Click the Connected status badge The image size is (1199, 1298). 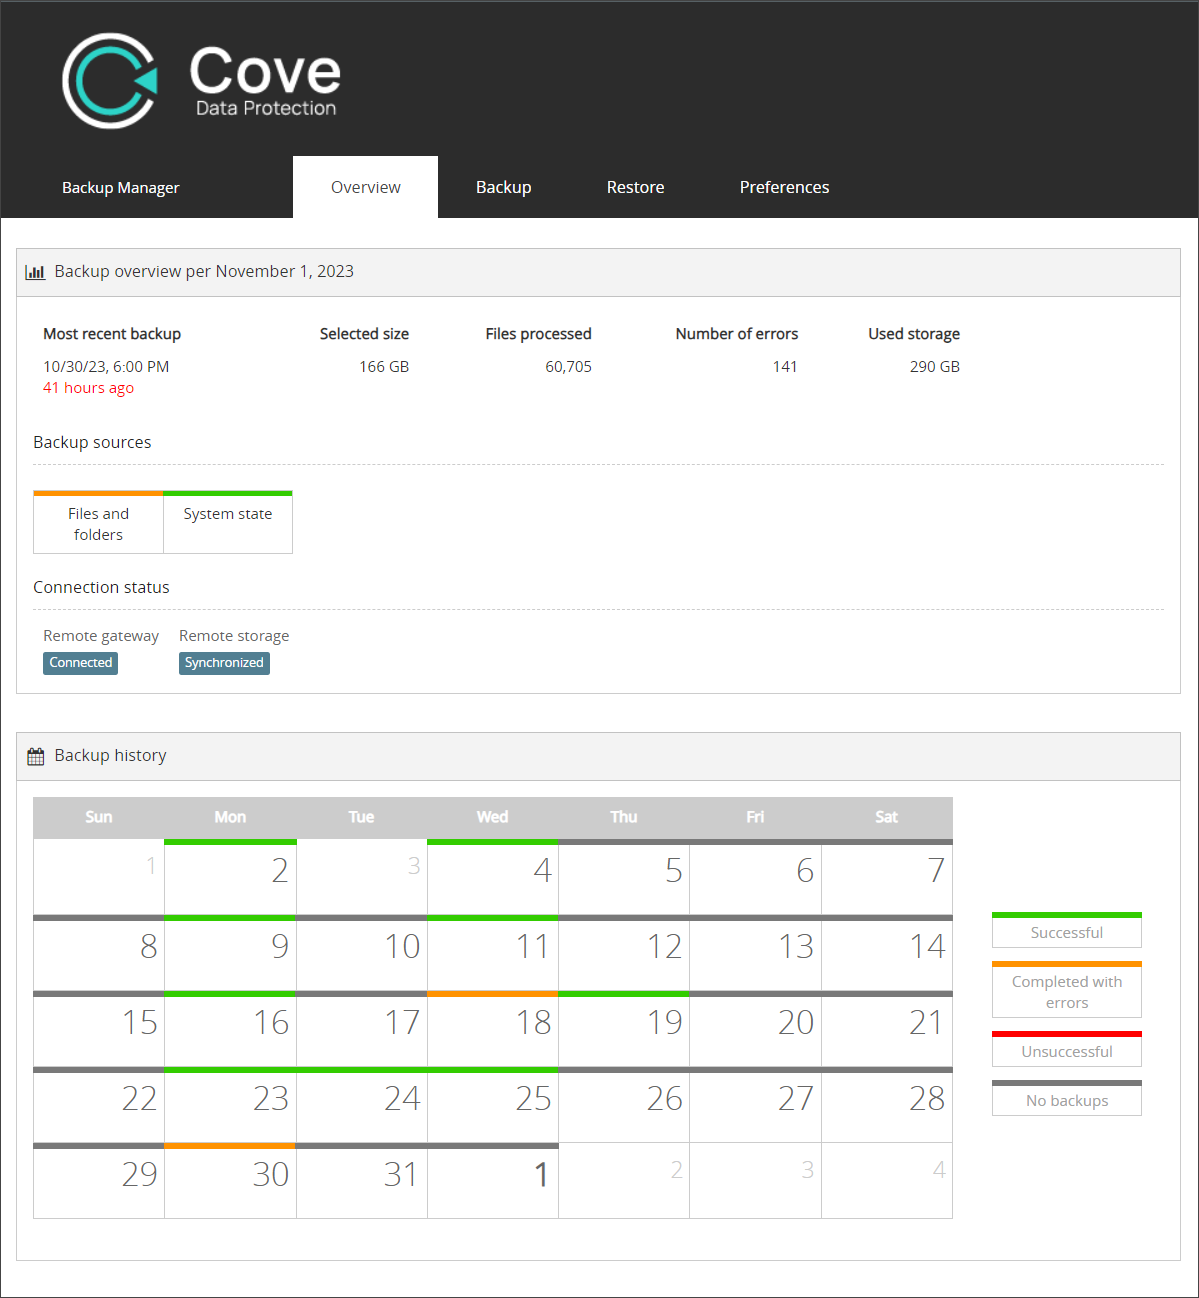[x=81, y=663]
